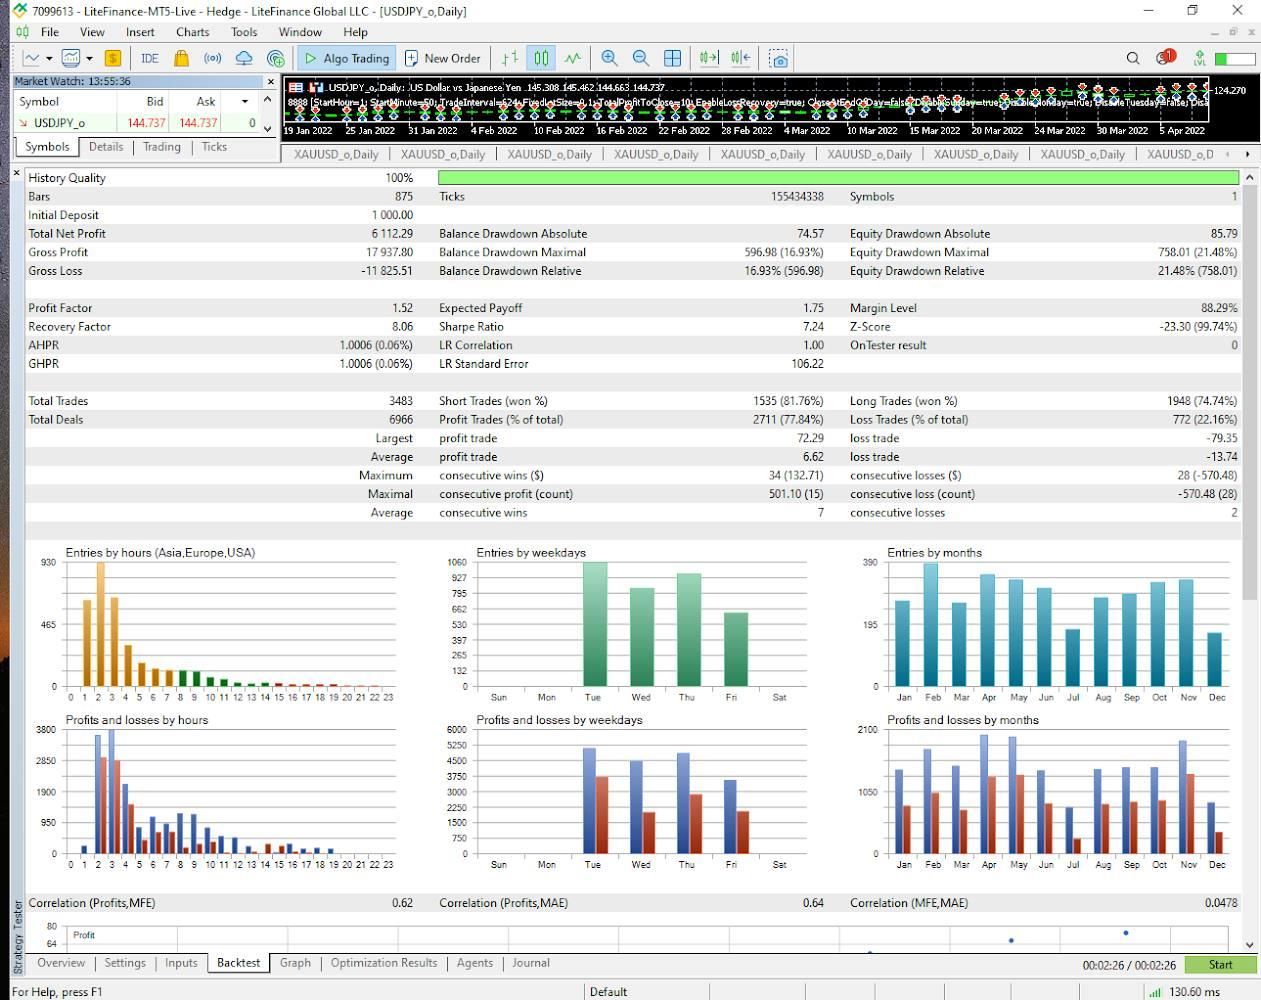The width and height of the screenshot is (1261, 1000).
Task: Click the Default profile in status bar
Action: [x=608, y=992]
